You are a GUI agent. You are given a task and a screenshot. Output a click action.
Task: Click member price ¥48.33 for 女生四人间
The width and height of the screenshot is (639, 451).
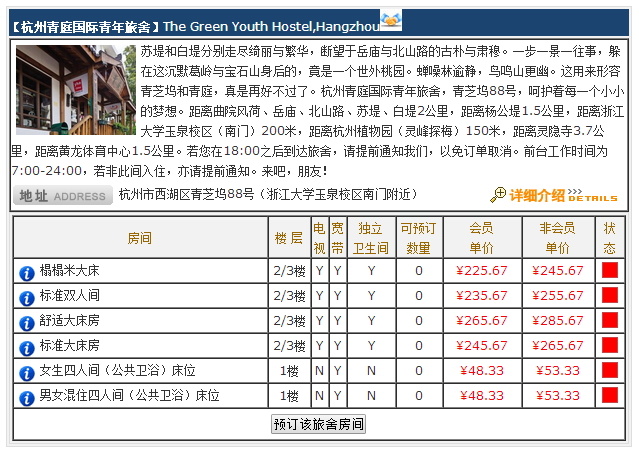(482, 371)
